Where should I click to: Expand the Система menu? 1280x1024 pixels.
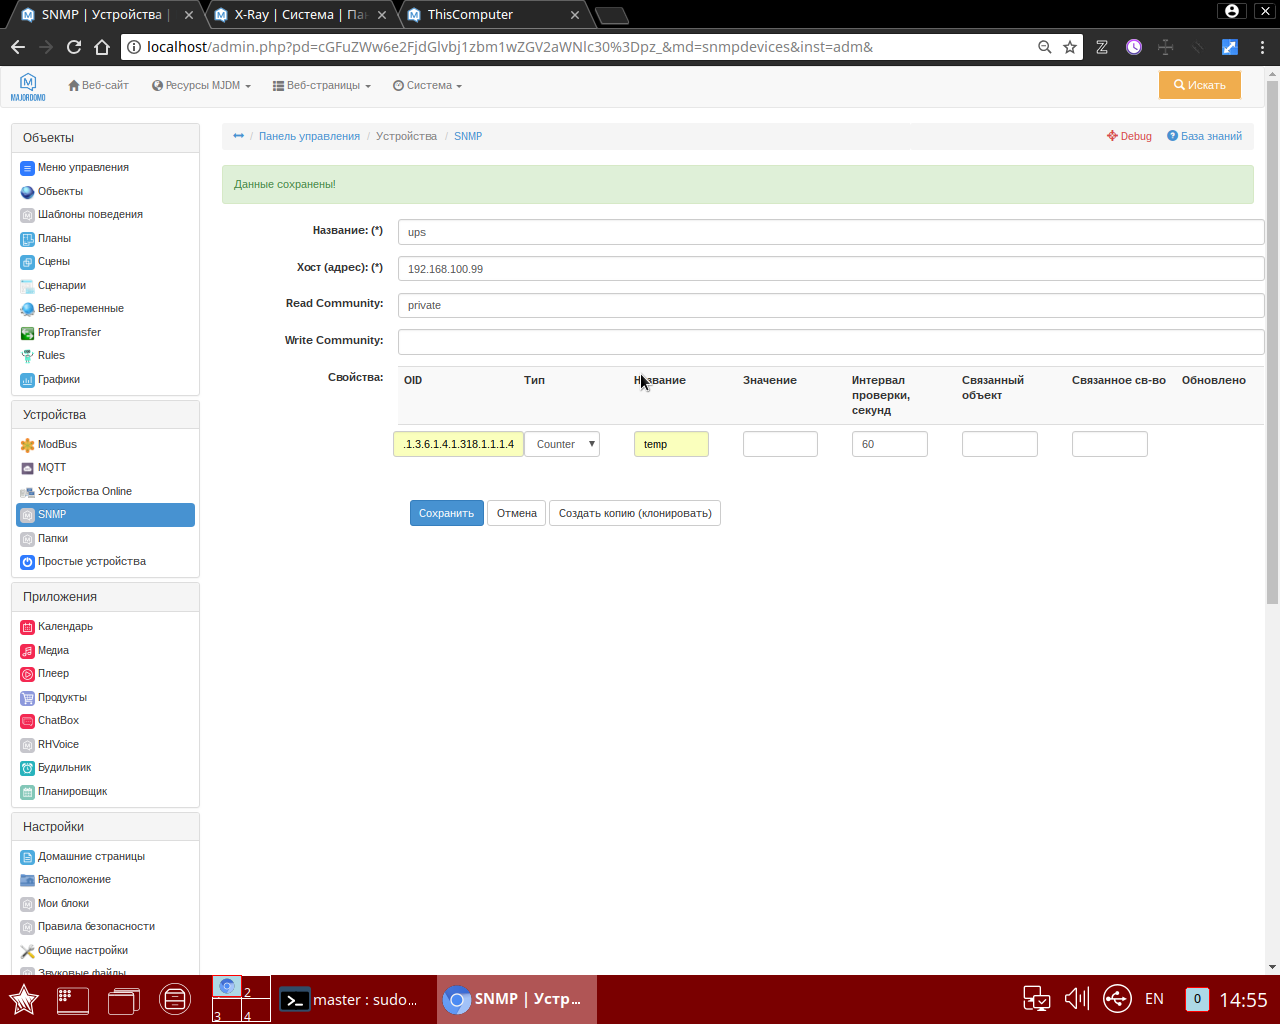427,85
